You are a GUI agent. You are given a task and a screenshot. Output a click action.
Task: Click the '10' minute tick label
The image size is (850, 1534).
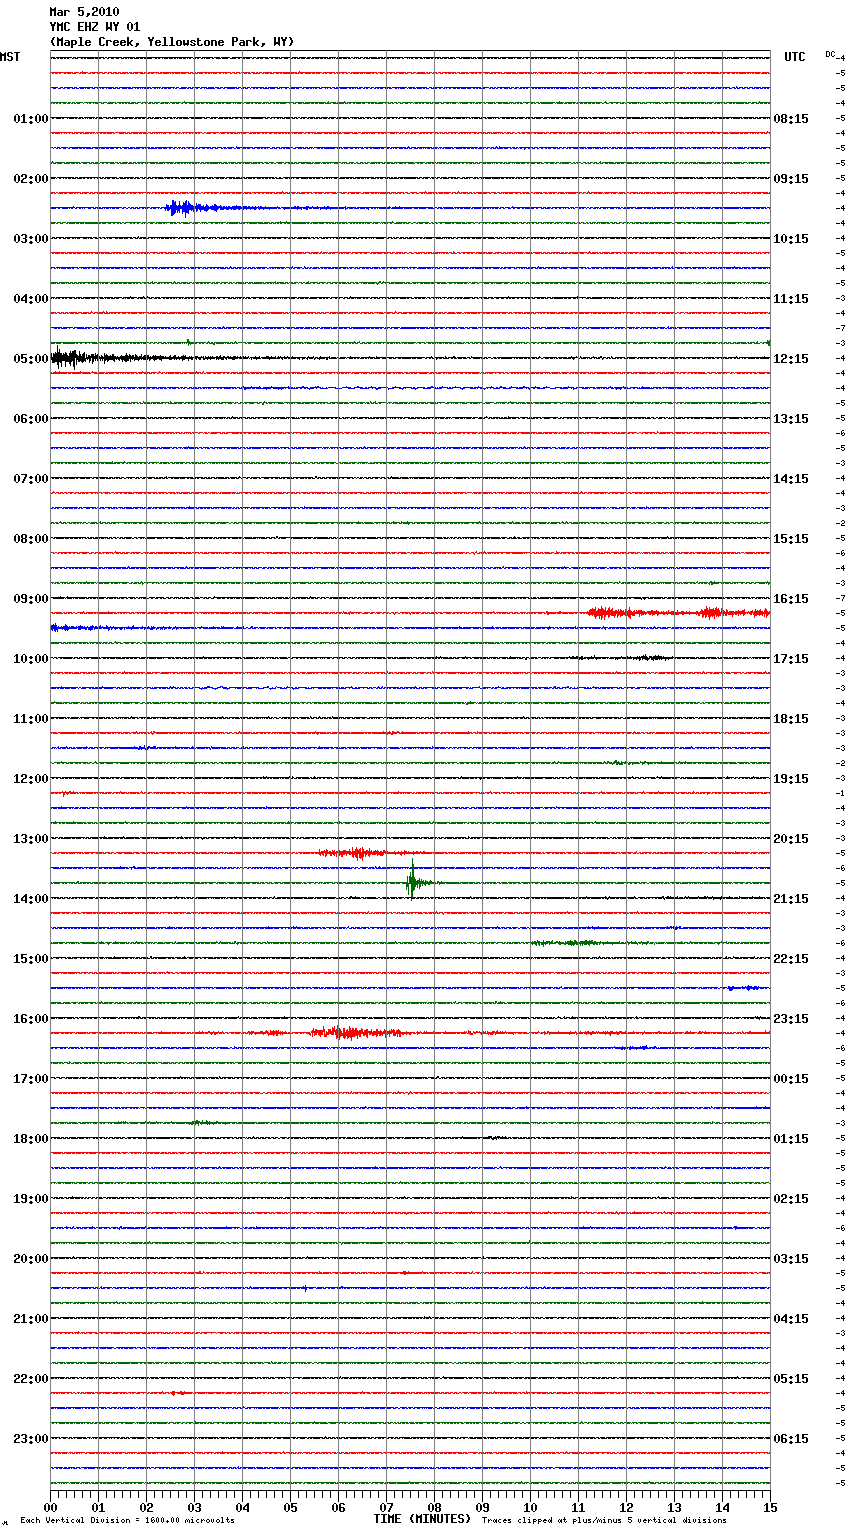(531, 1507)
